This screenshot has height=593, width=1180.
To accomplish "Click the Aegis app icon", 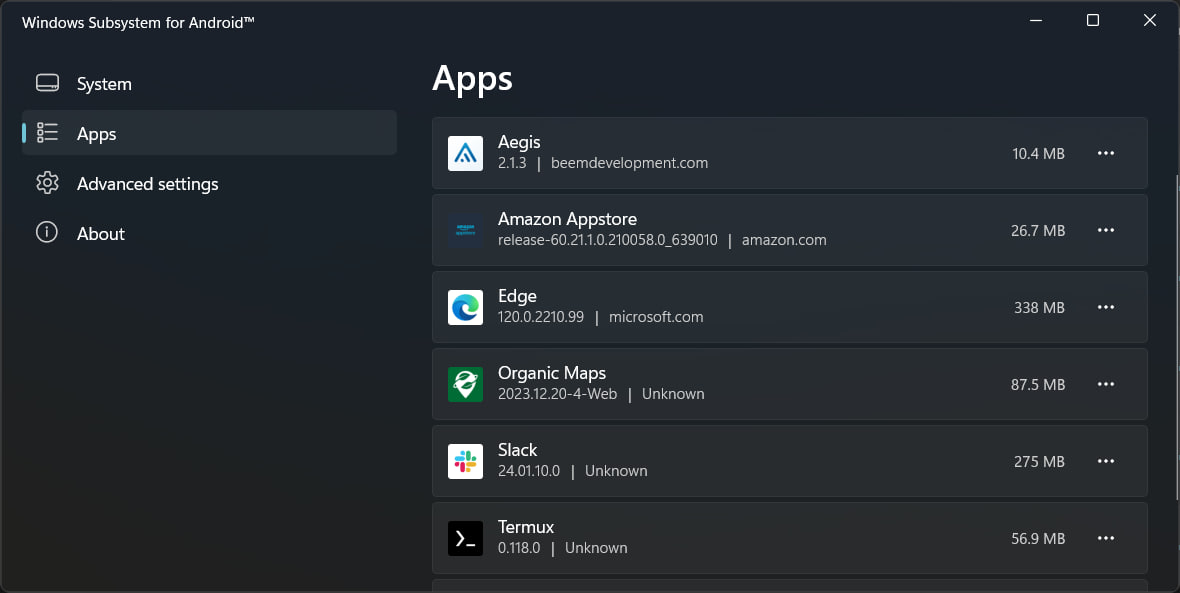I will (465, 153).
